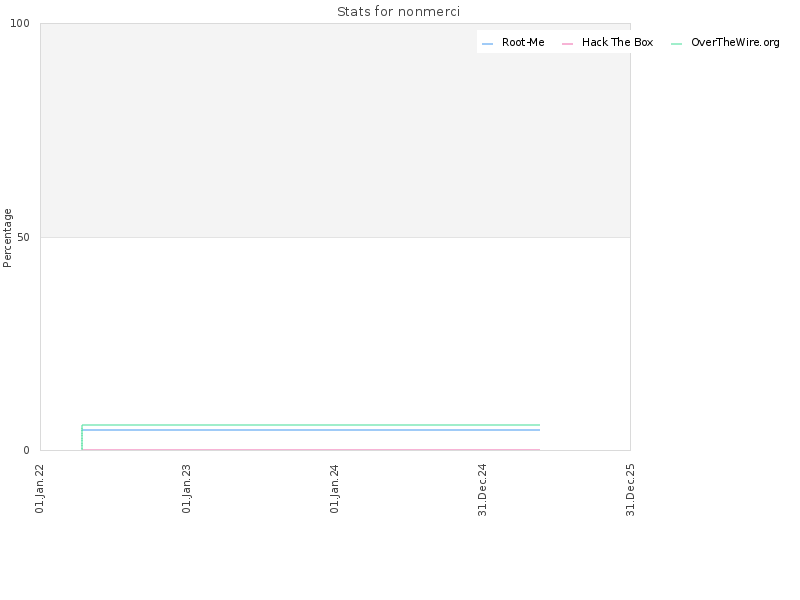Click the 01.Jan.24 x-axis date label
Viewport: 800px width, 600px height.
(334, 488)
